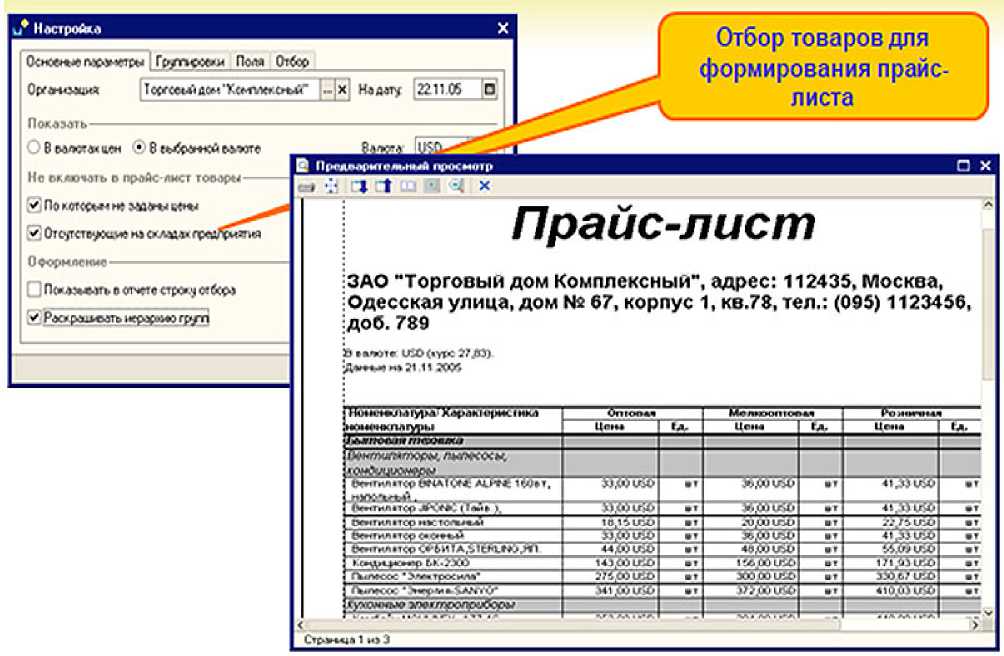This screenshot has width=1004, height=656.
Task: Close the Настройка window
Action: pyautogui.click(x=503, y=28)
